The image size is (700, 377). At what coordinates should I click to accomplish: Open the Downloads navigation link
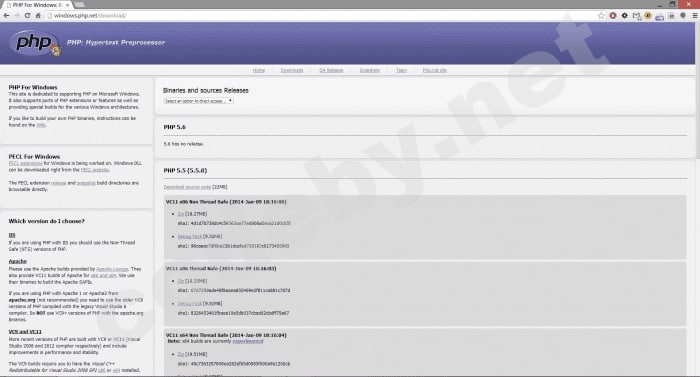[292, 71]
